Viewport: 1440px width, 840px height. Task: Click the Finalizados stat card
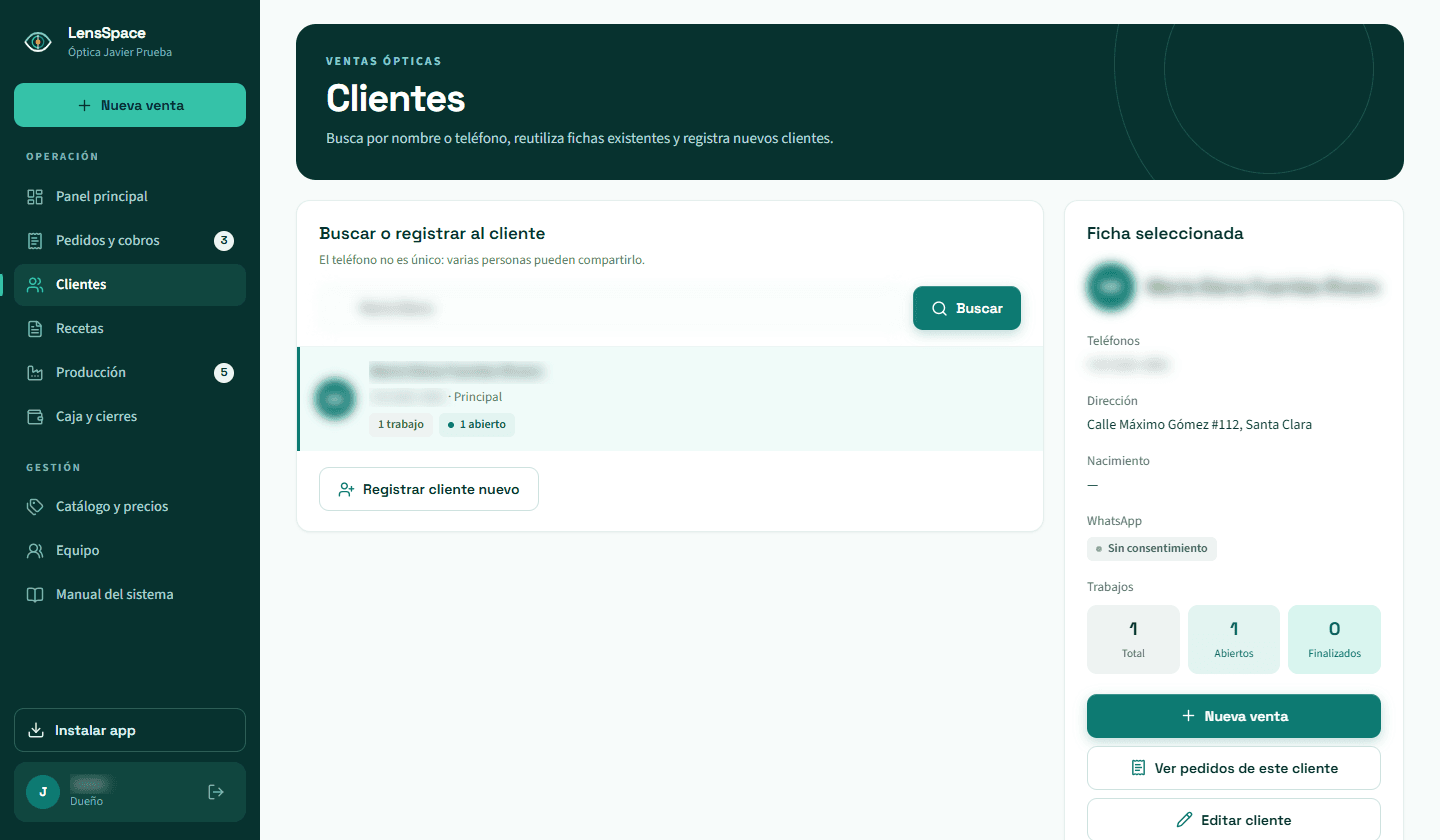coord(1334,639)
